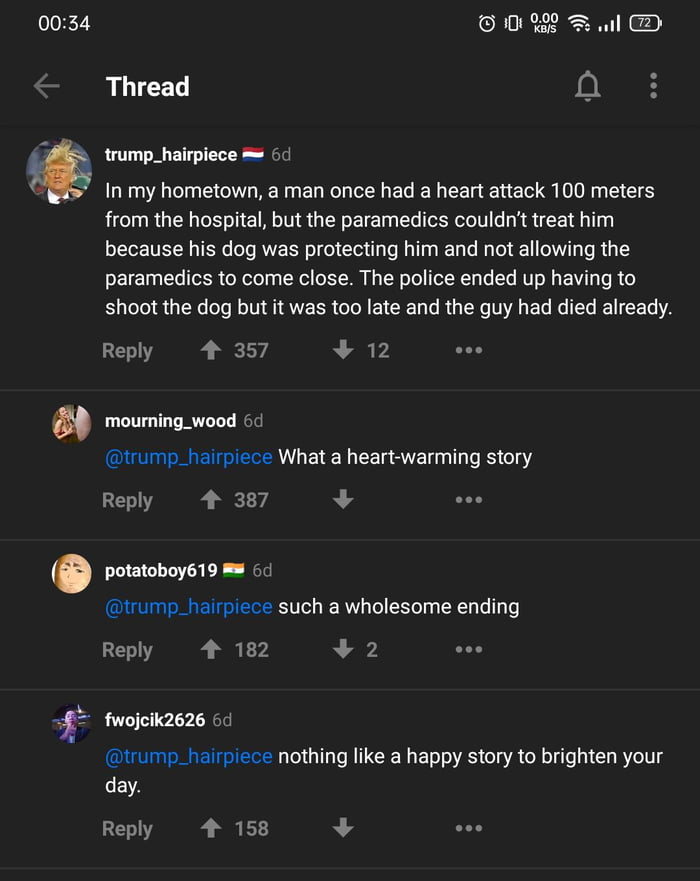Upvote potatoboy619's wholesome ending reply
The height and width of the screenshot is (881, 700).
coord(211,650)
